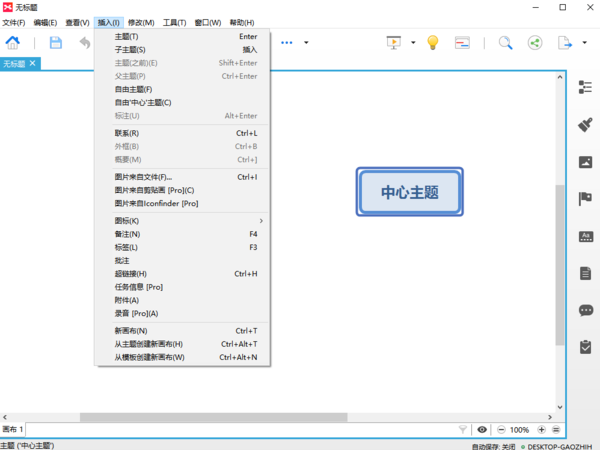Choose 联系(R) menu item
This screenshot has width=600, height=450.
point(182,133)
